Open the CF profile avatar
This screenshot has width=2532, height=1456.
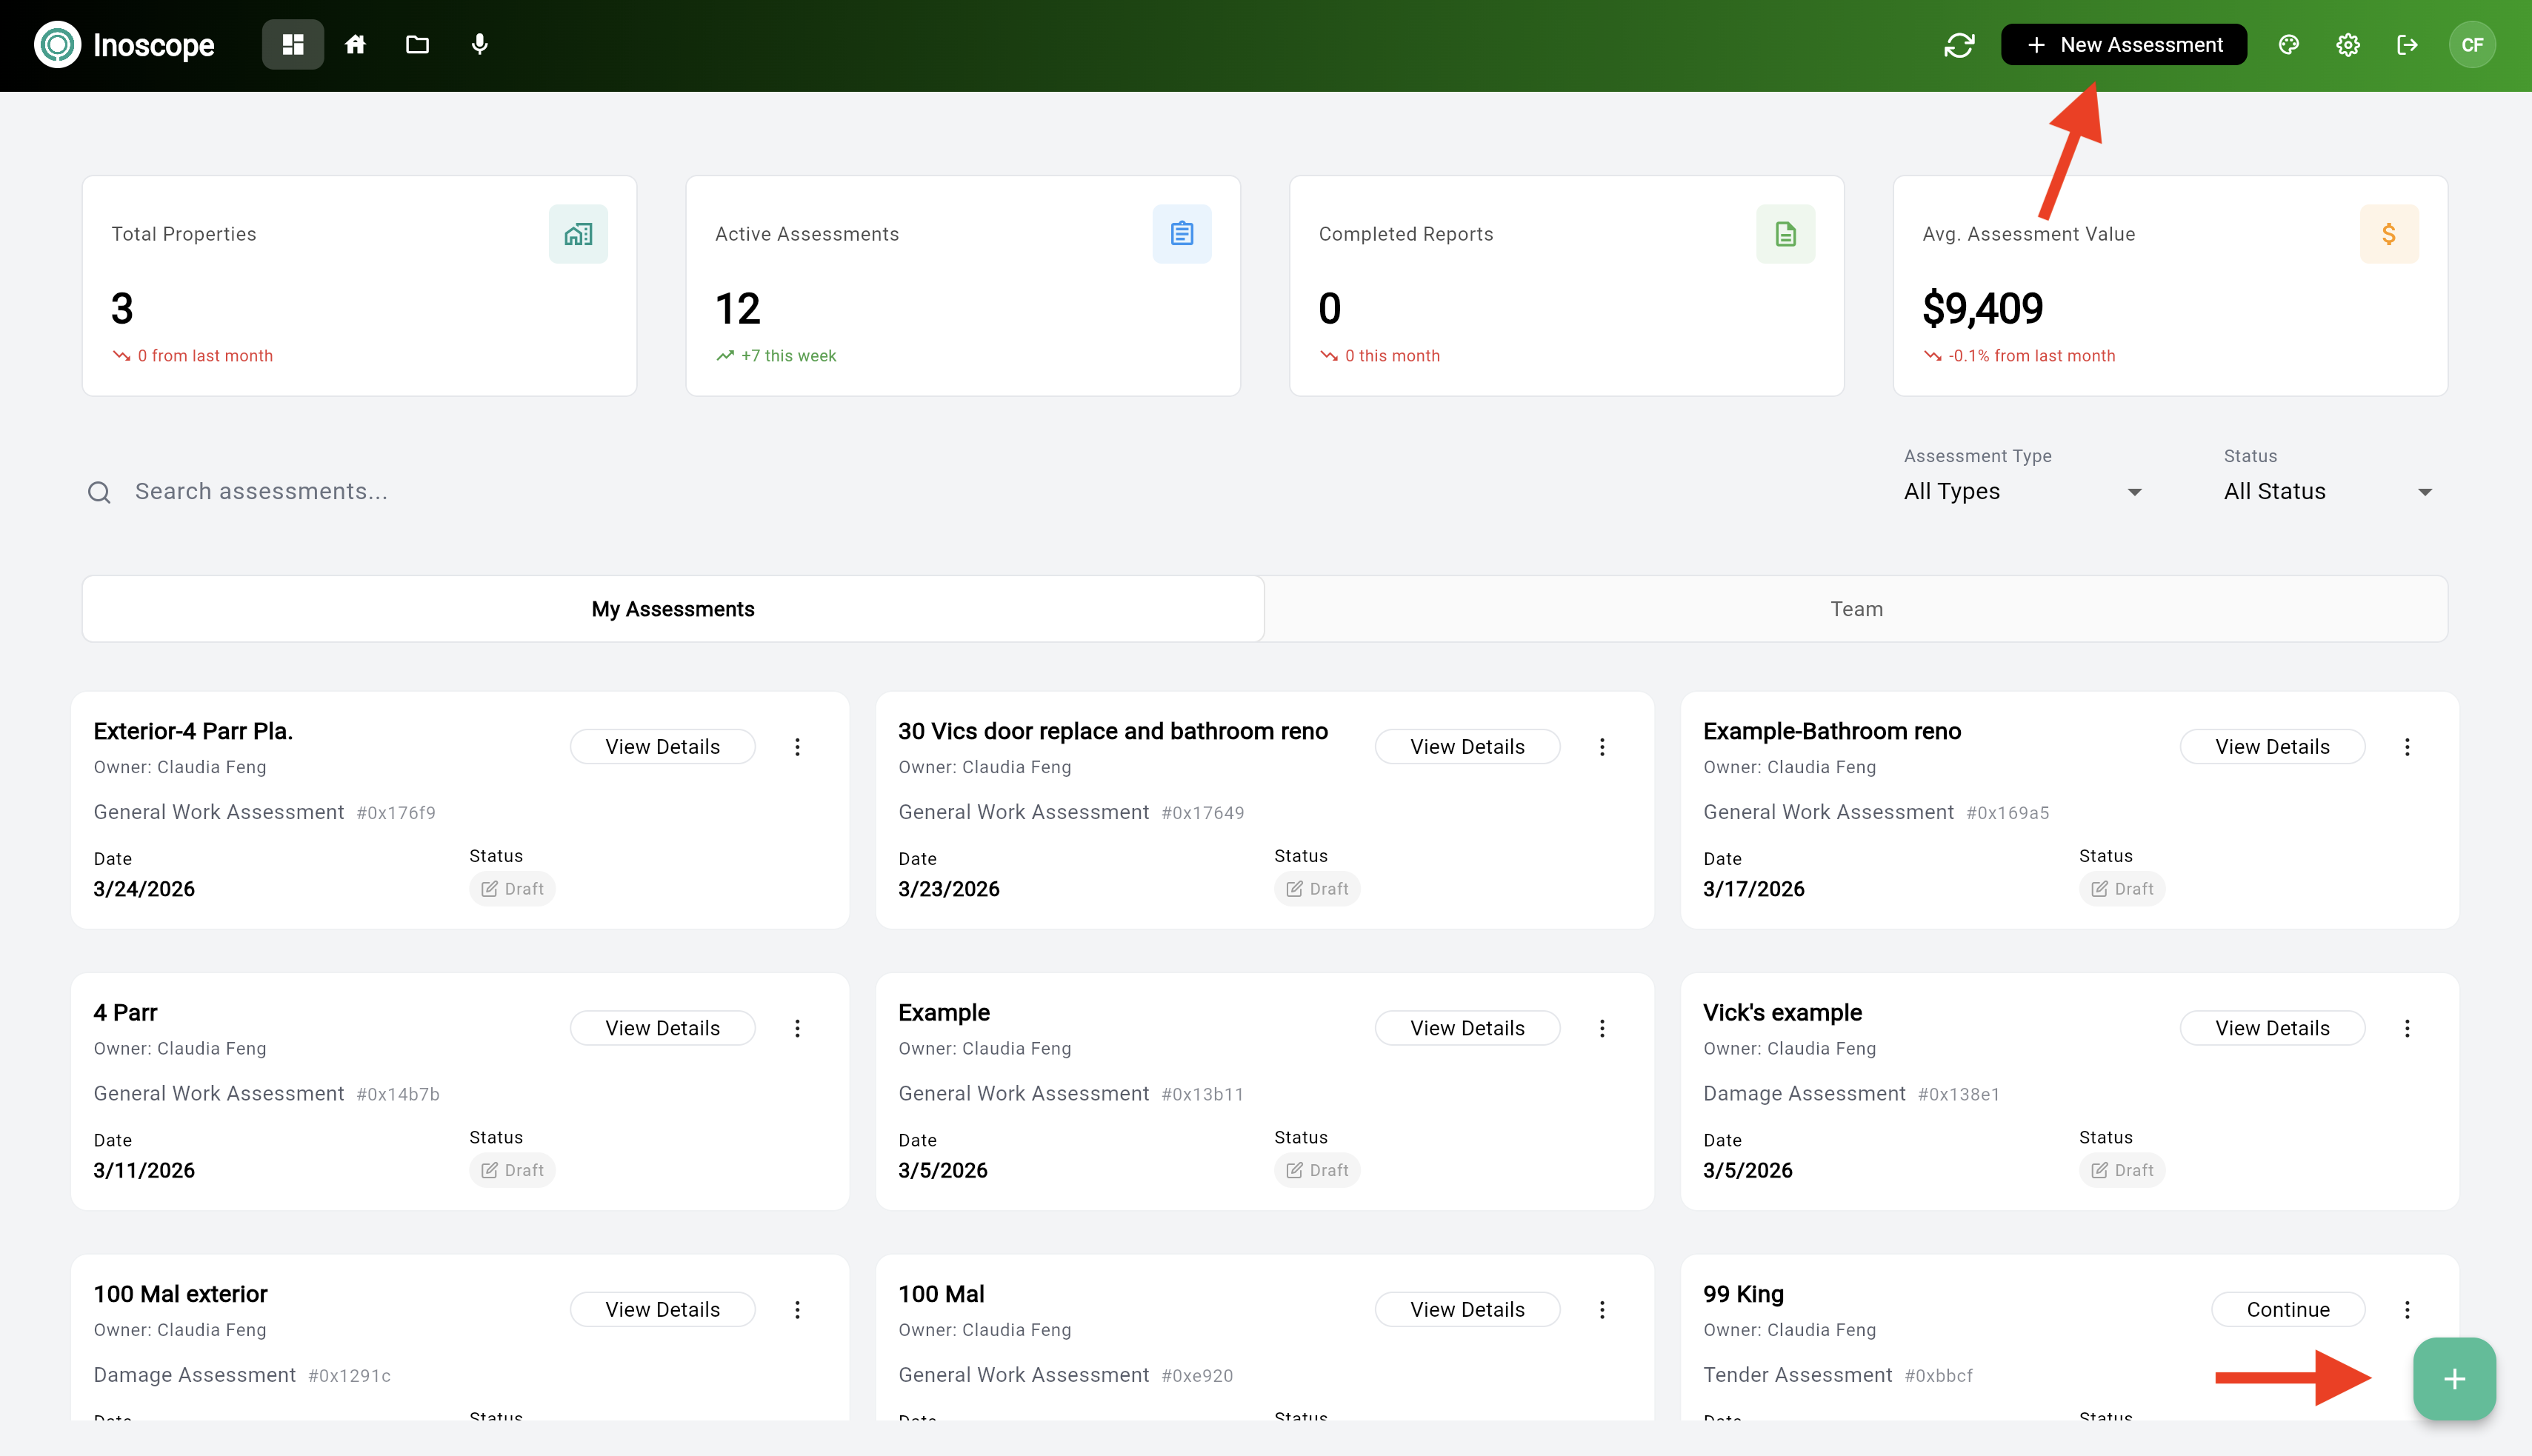tap(2473, 44)
